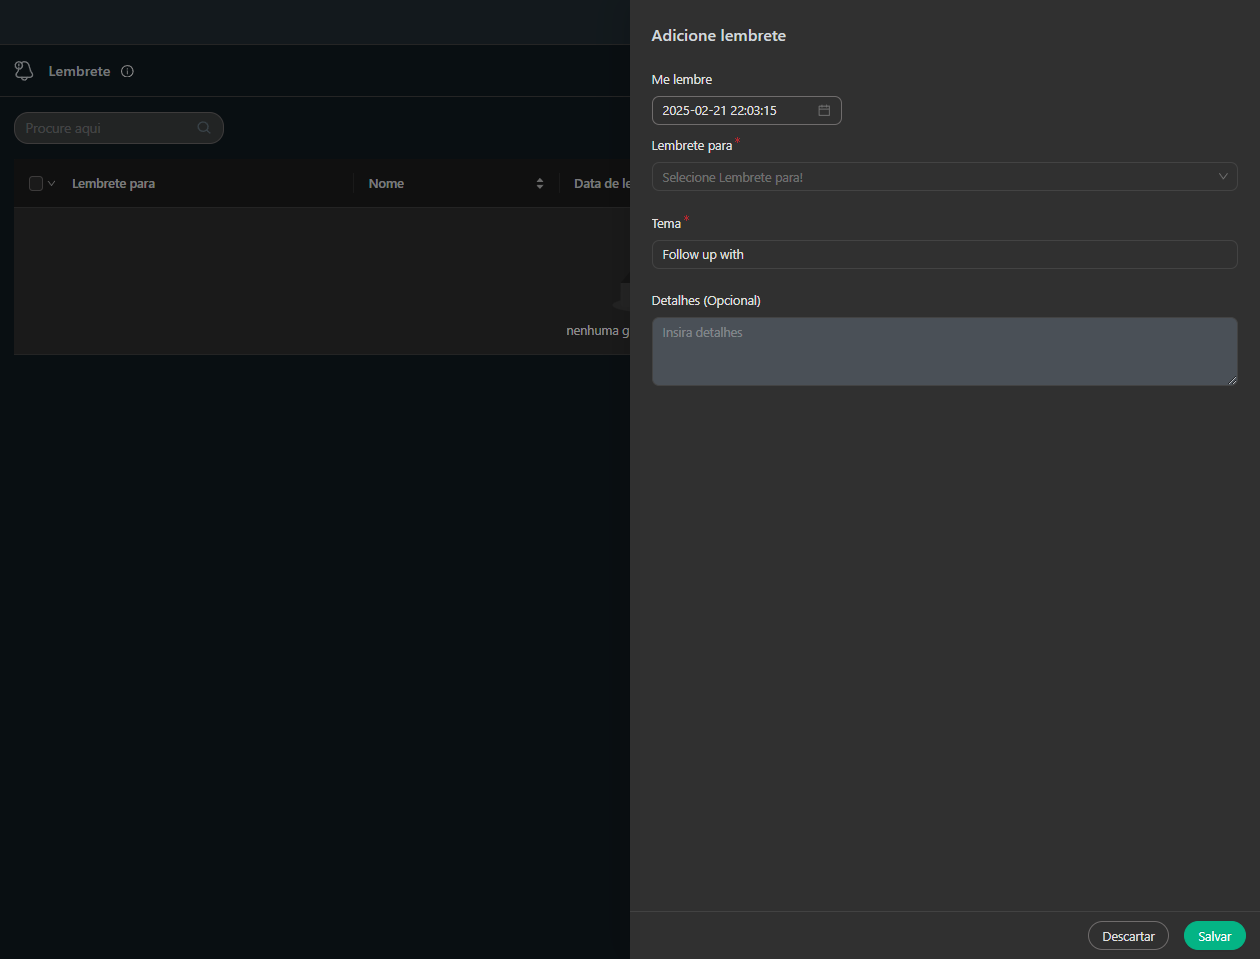This screenshot has height=959, width=1260.
Task: Click the Me lembre date-time field
Action: tap(735, 111)
